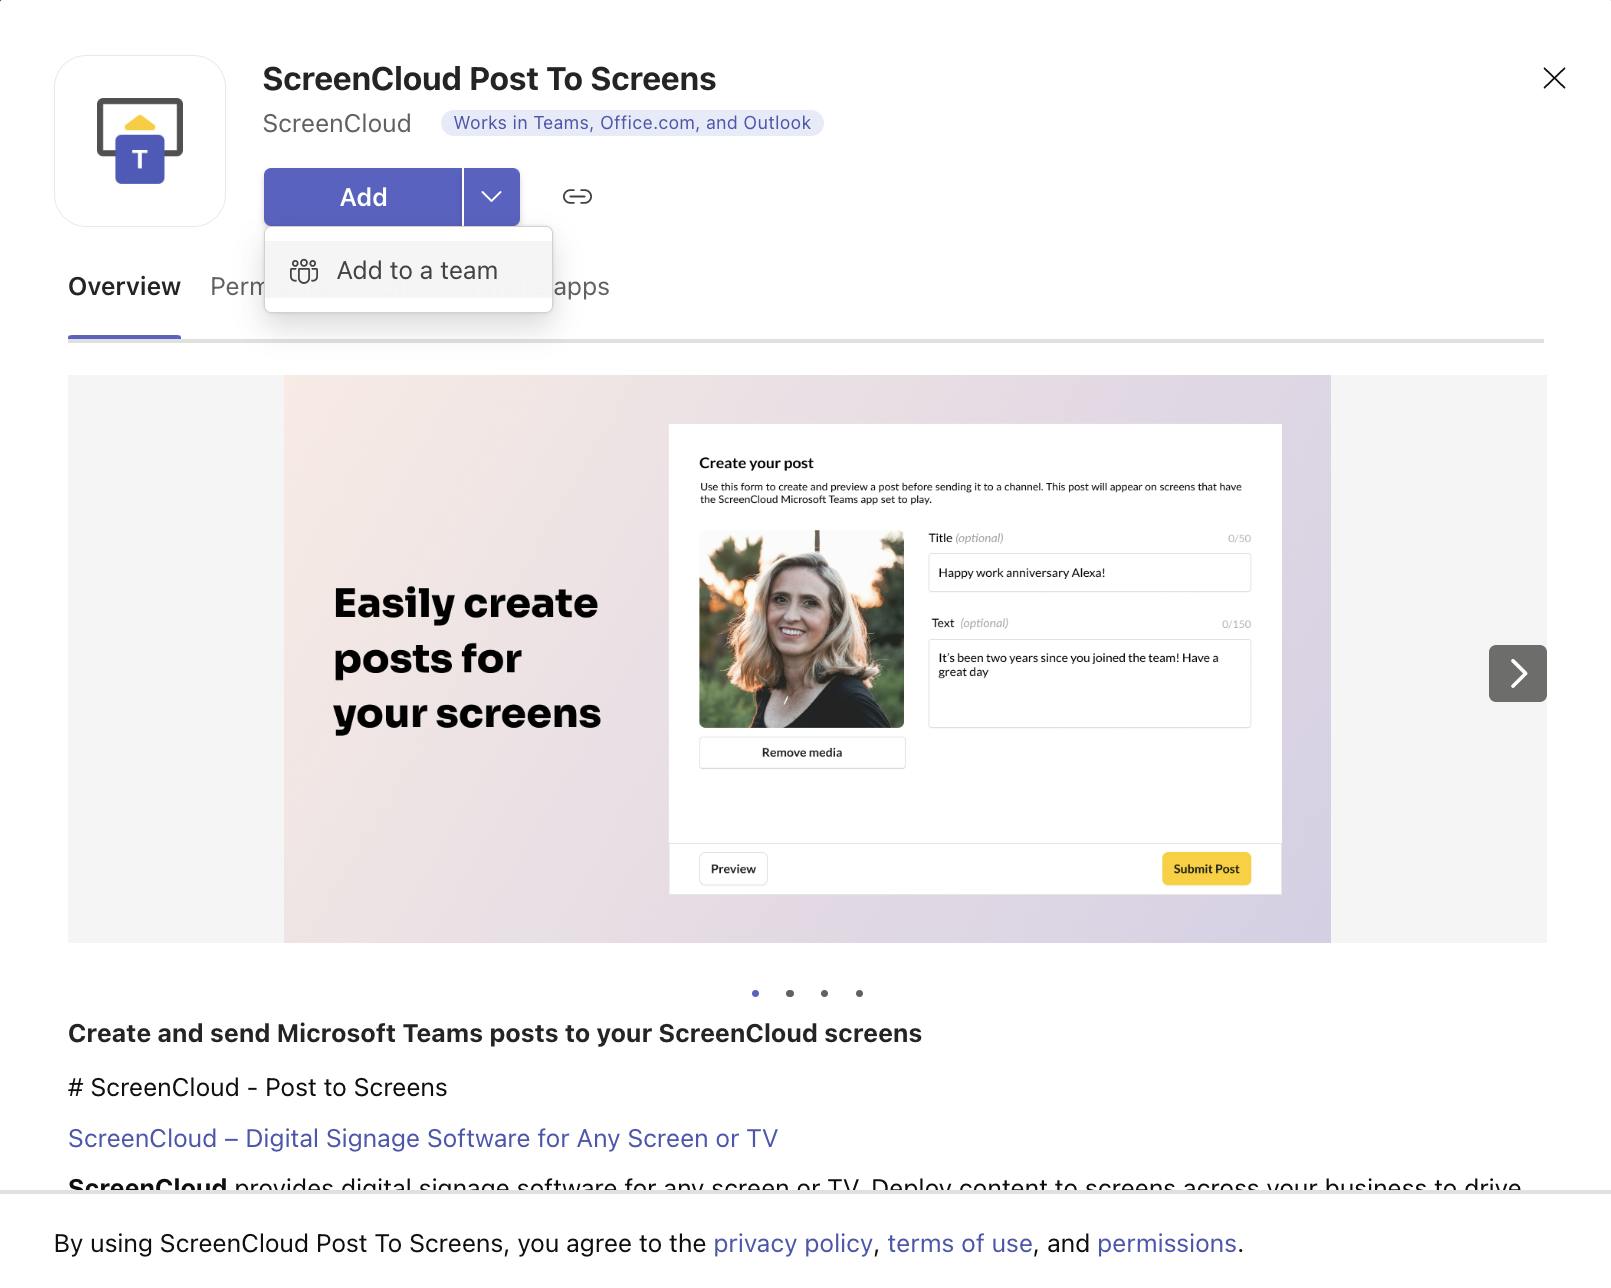1611x1288 pixels.
Task: Open ScreenCloud Digital Signage Software link
Action: click(423, 1138)
